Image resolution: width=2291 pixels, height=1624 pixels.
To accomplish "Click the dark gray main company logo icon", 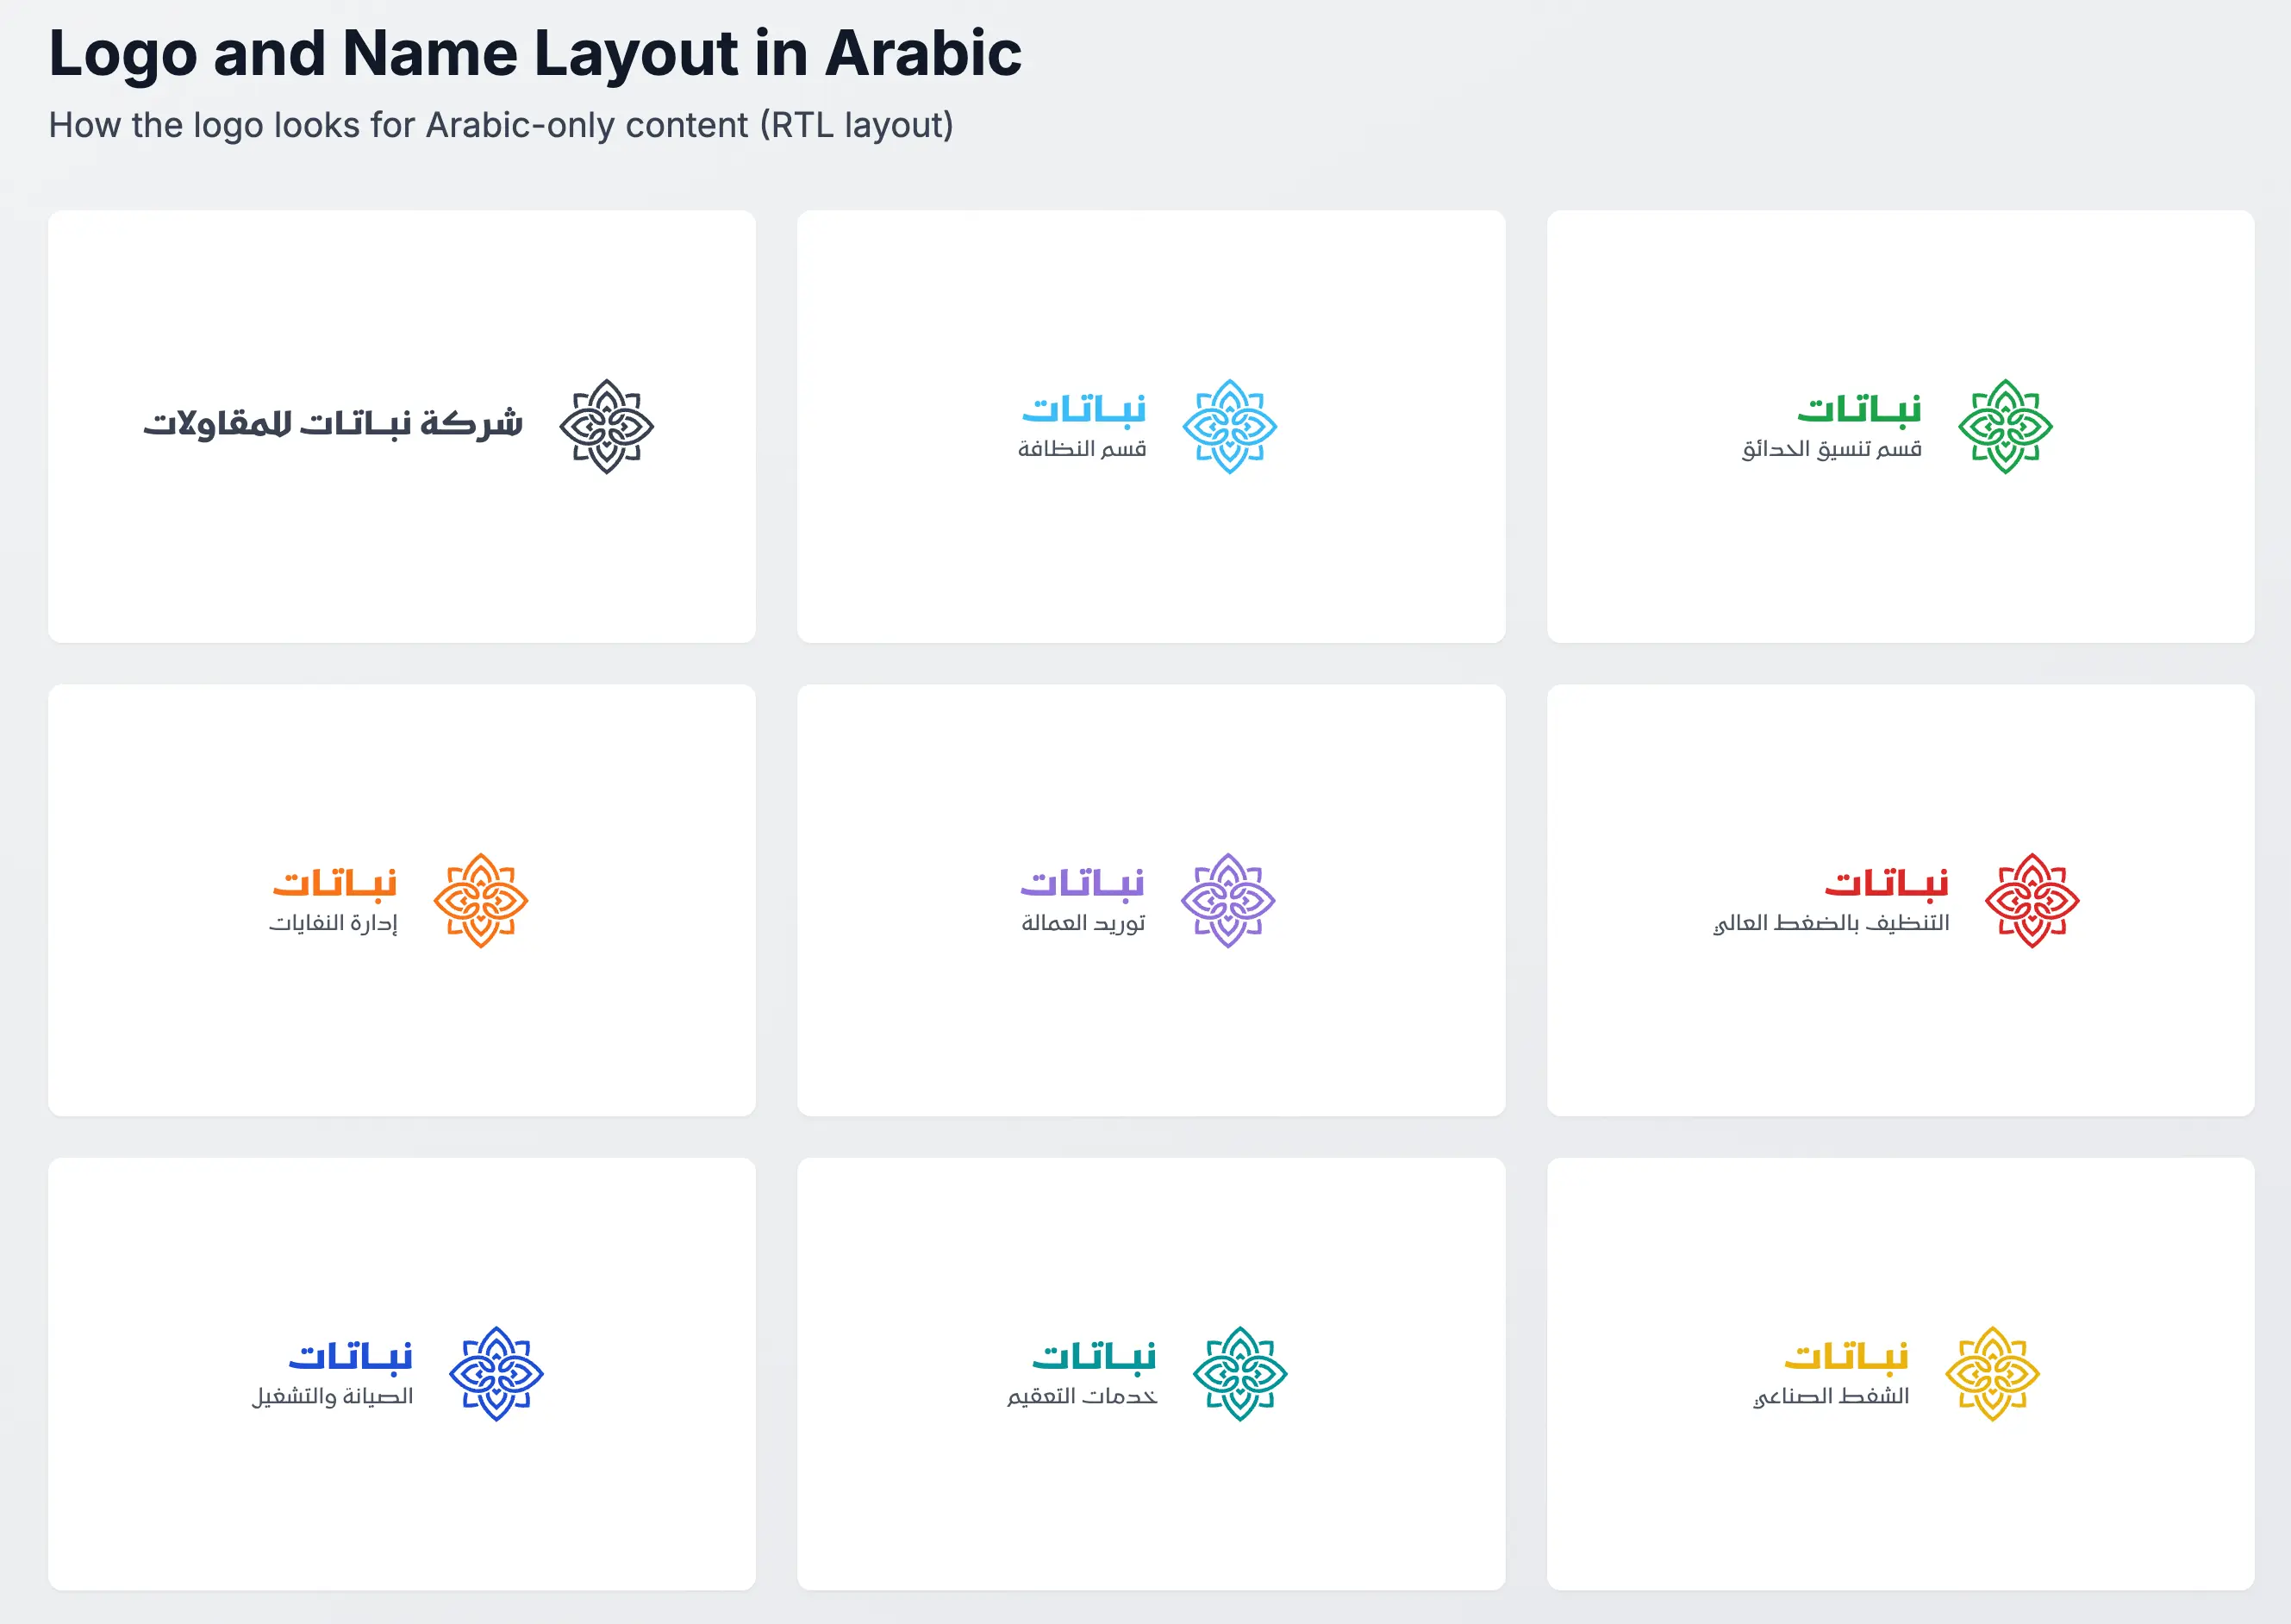I will [606, 426].
